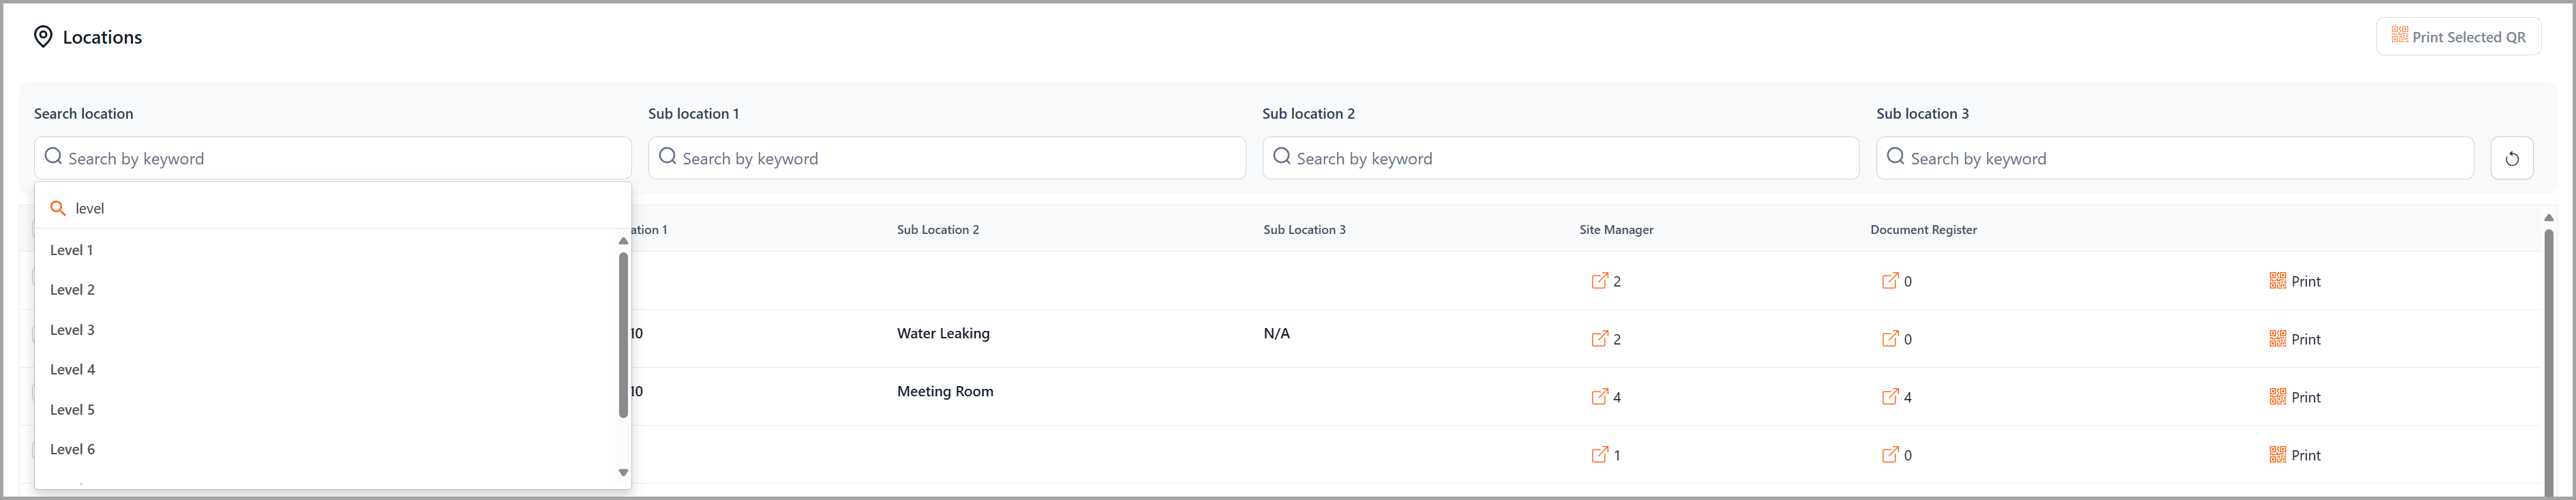The image size is (2576, 500).
Task: Click the dropdown list scrollbar down arrow
Action: tap(623, 473)
